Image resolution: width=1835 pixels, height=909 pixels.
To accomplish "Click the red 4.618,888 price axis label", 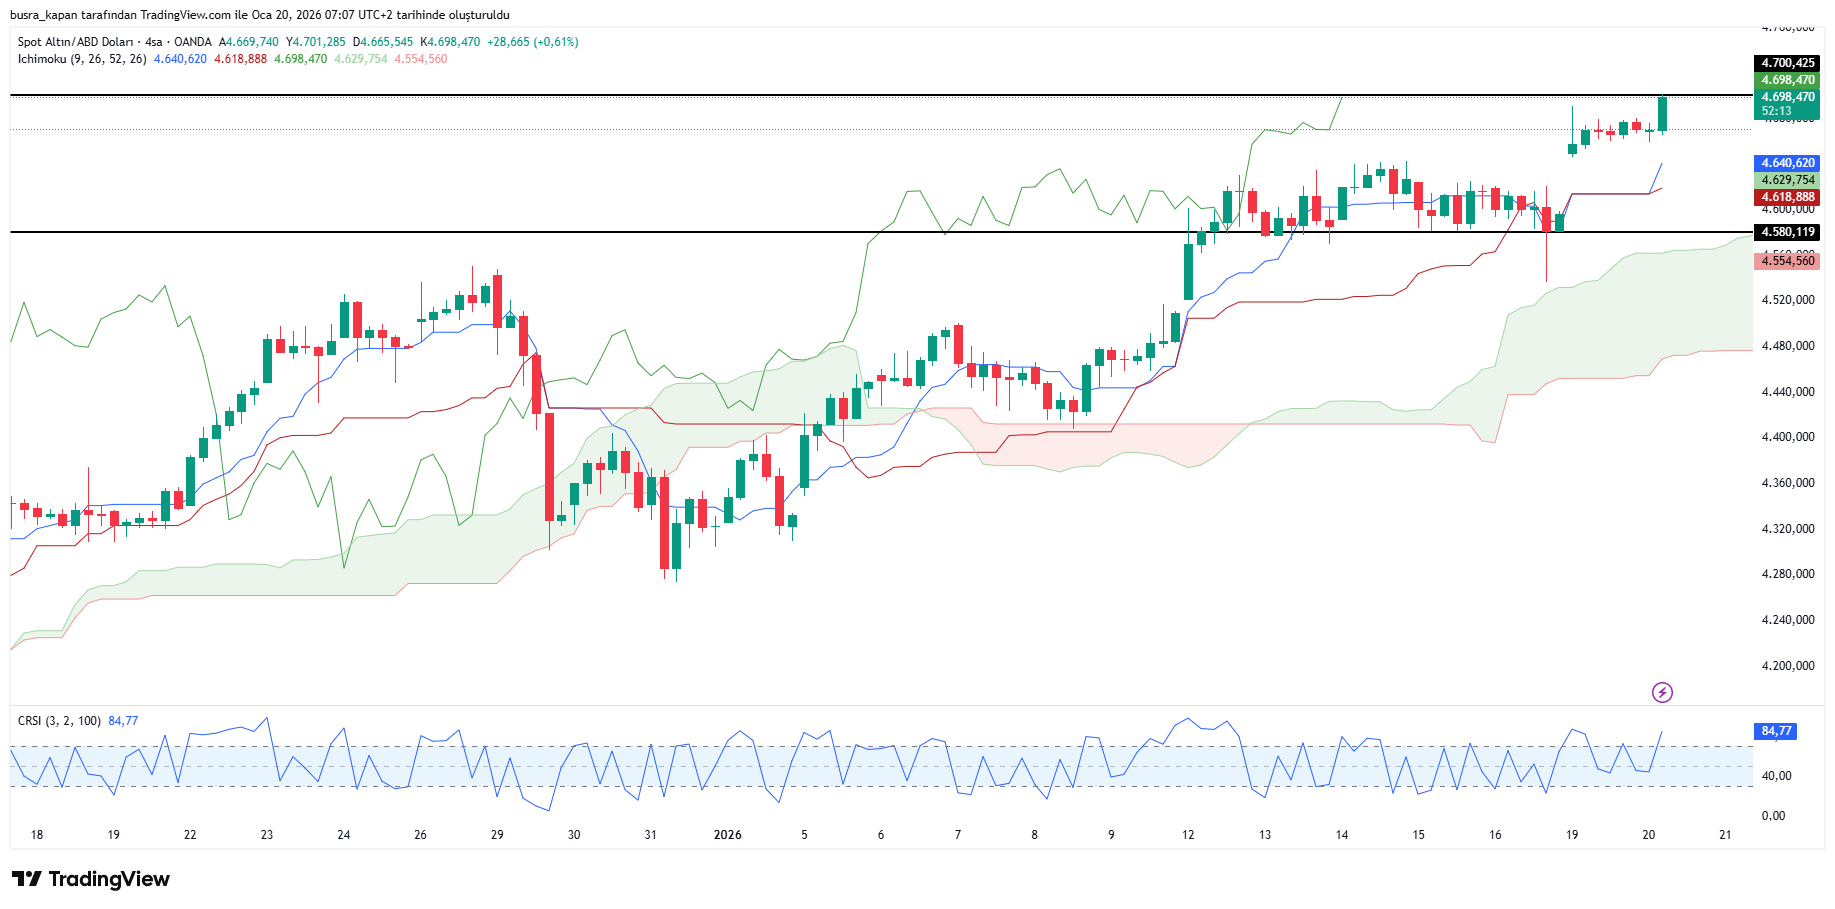I will point(1787,197).
